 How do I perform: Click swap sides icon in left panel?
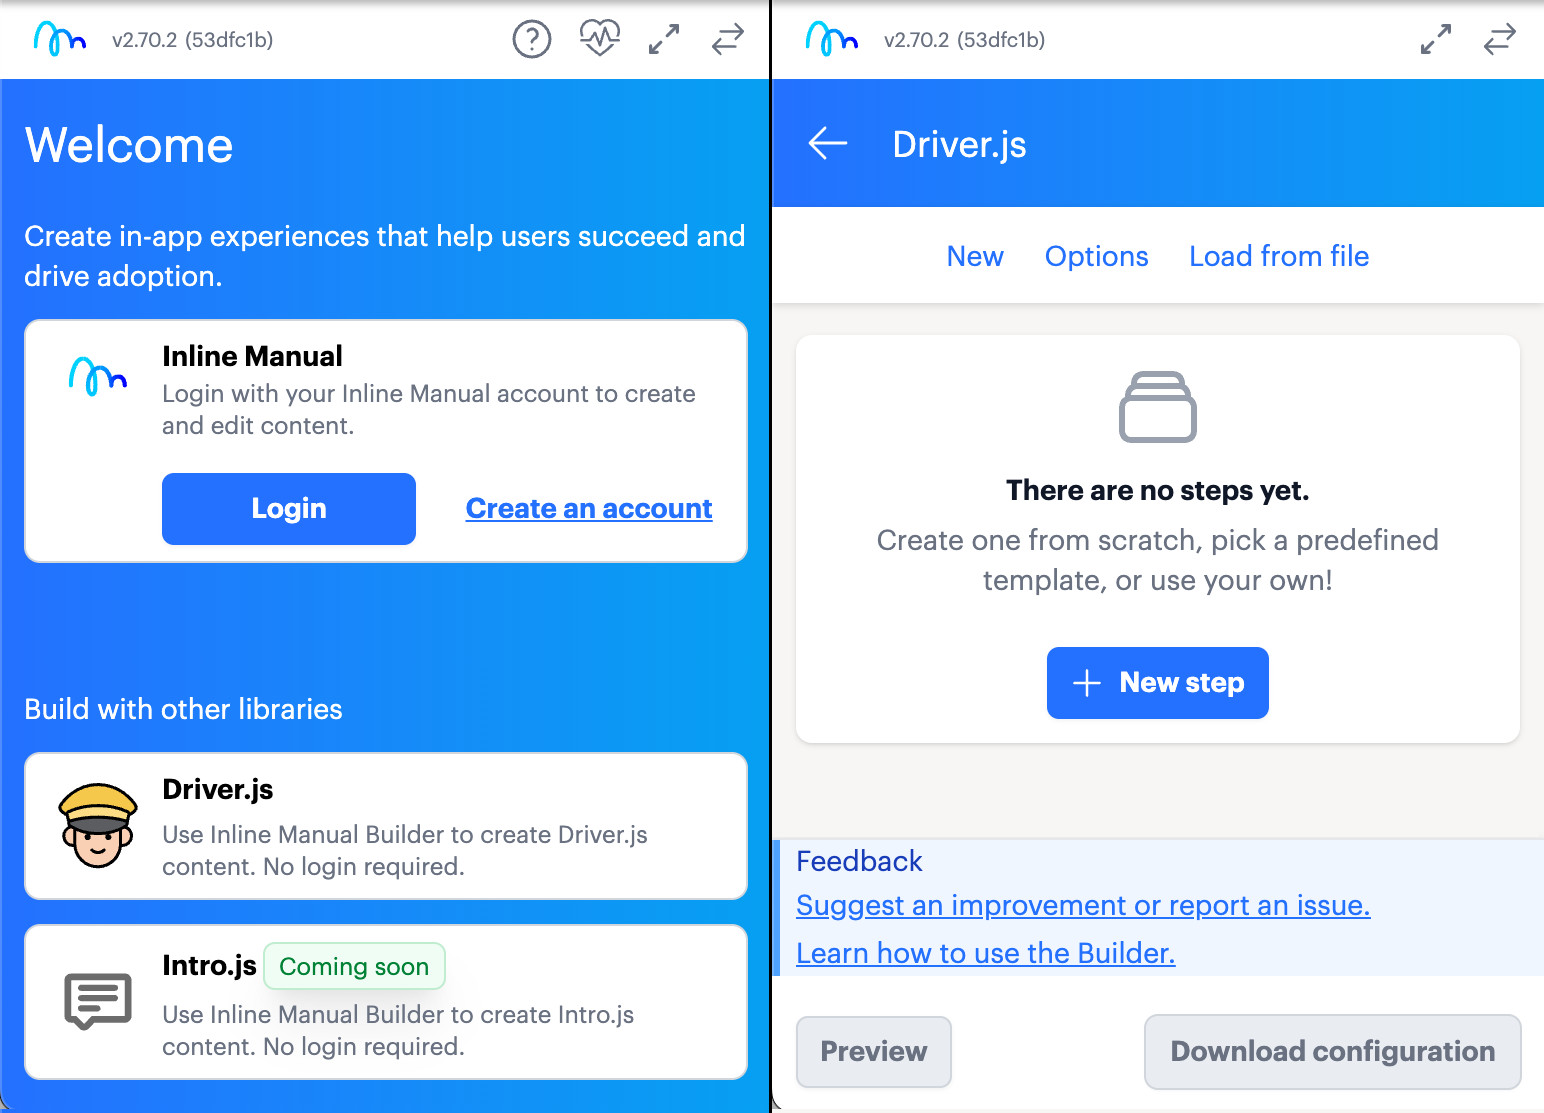727,39
